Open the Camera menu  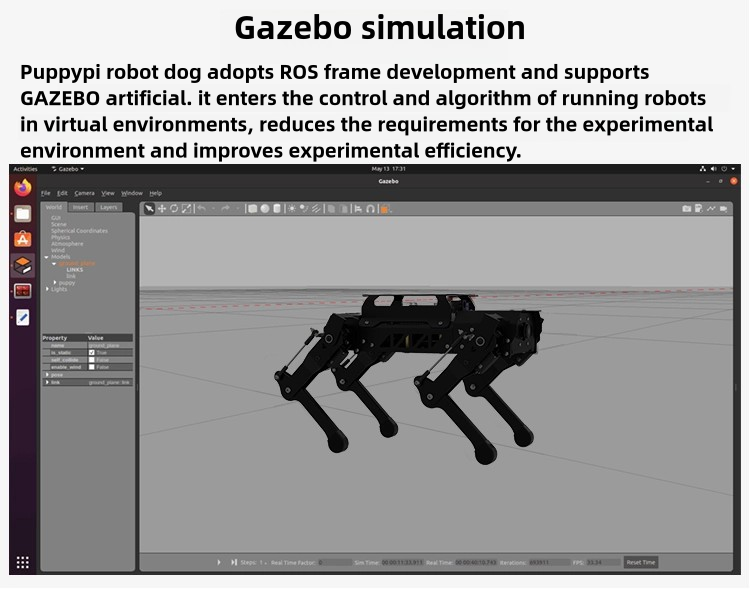point(84,193)
